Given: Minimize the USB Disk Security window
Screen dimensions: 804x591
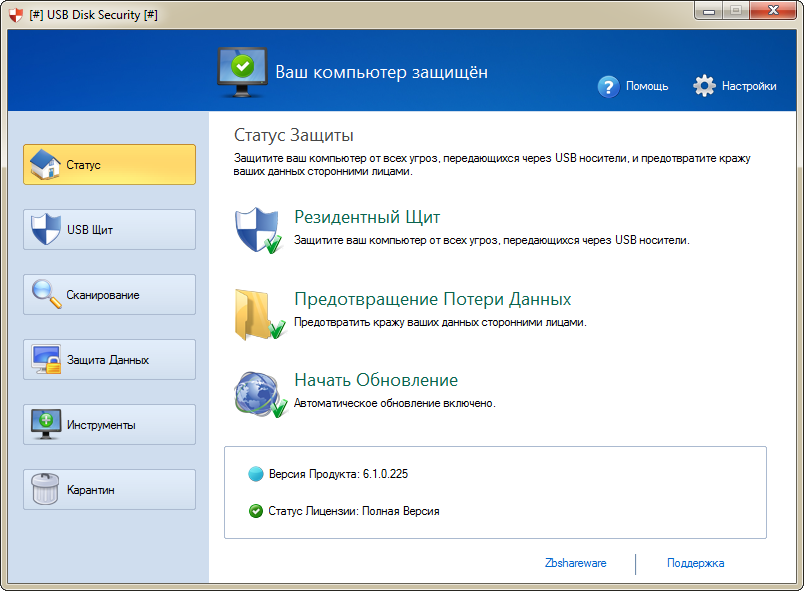Looking at the screenshot, I should 709,11.
